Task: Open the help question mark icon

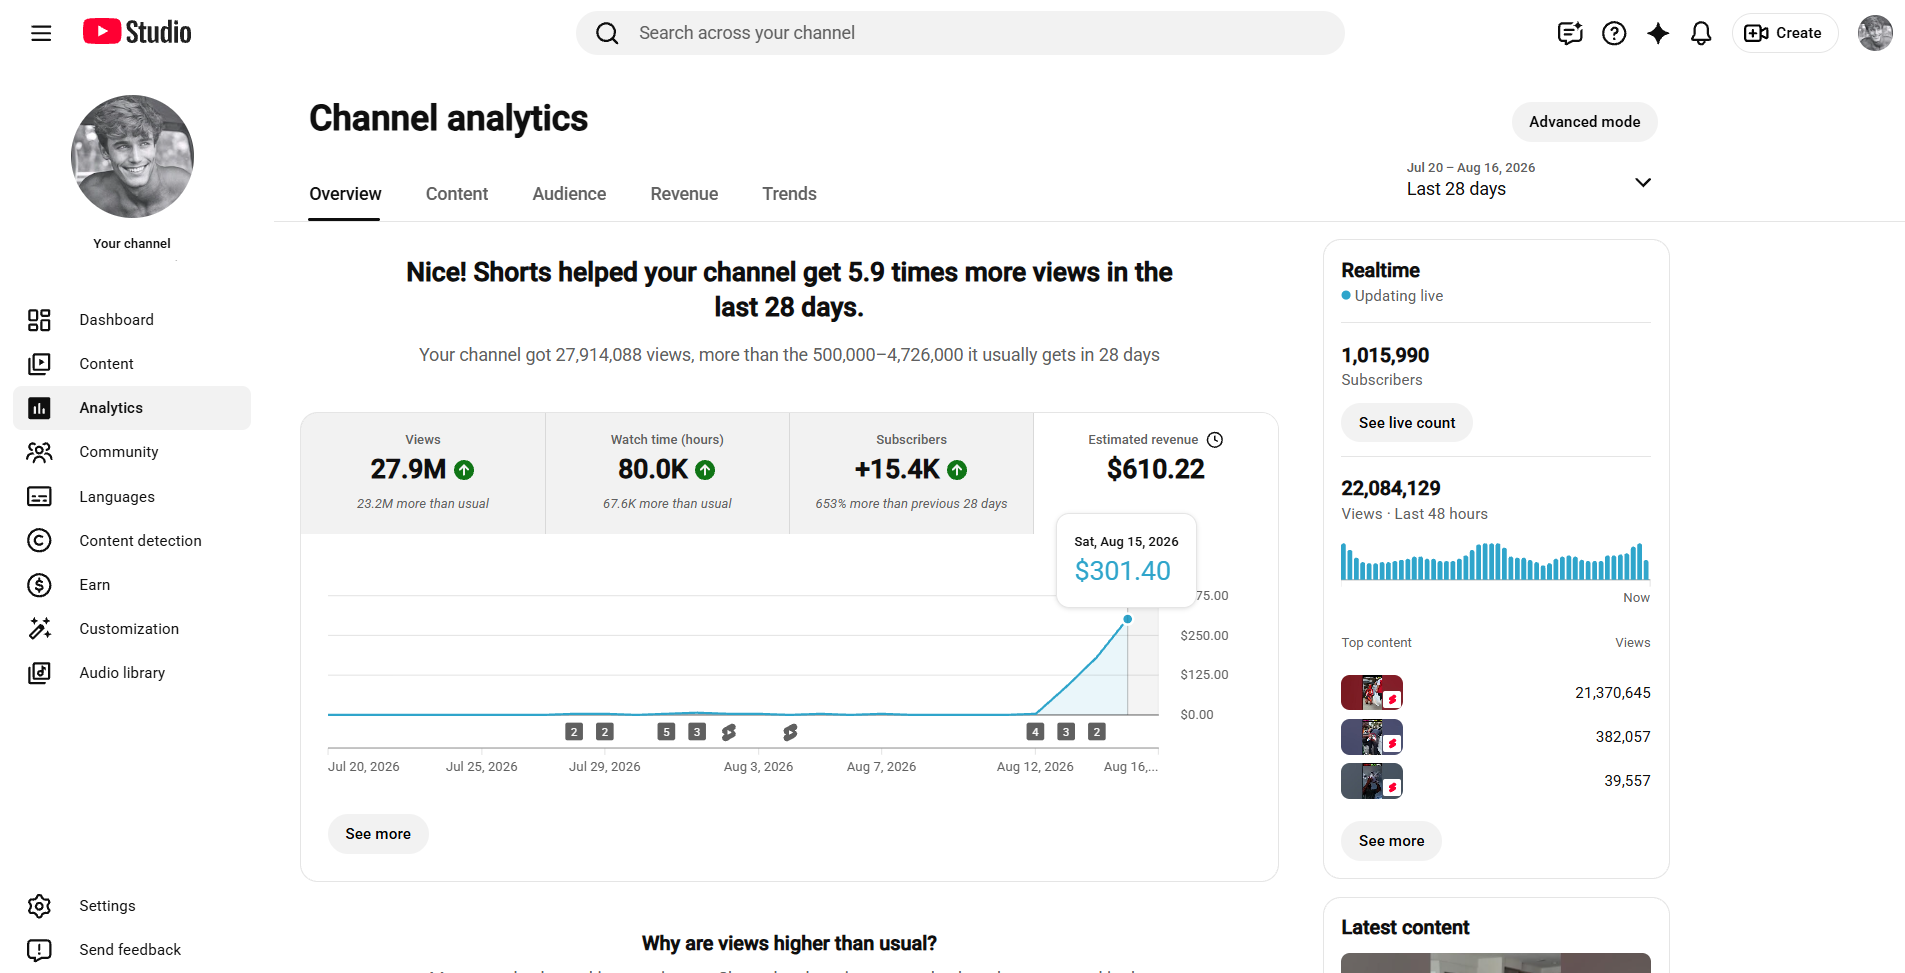Action: (x=1614, y=33)
